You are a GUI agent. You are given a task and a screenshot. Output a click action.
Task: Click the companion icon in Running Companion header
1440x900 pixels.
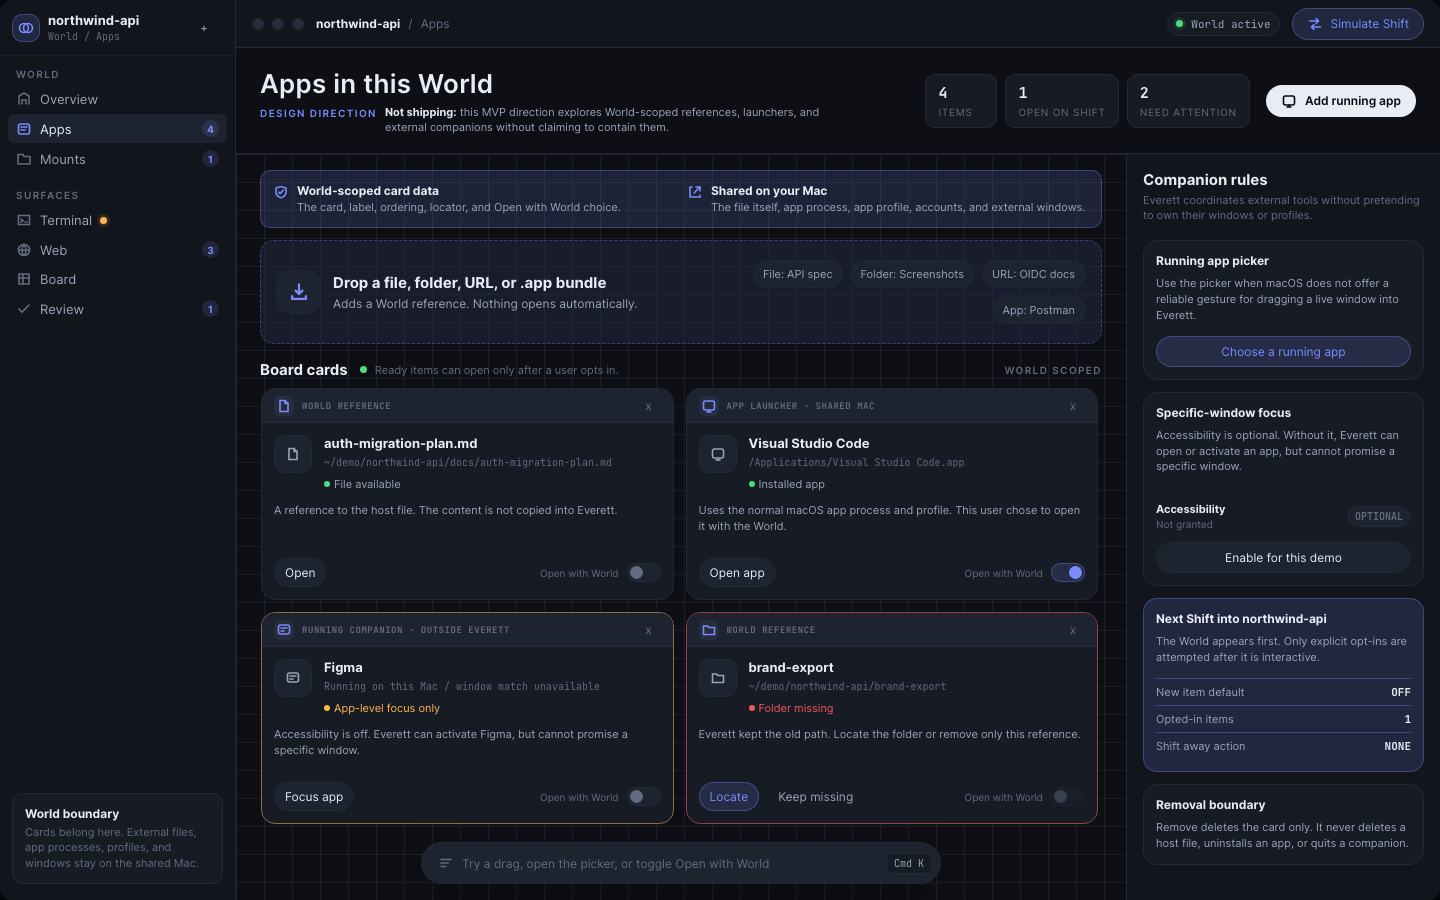point(284,630)
